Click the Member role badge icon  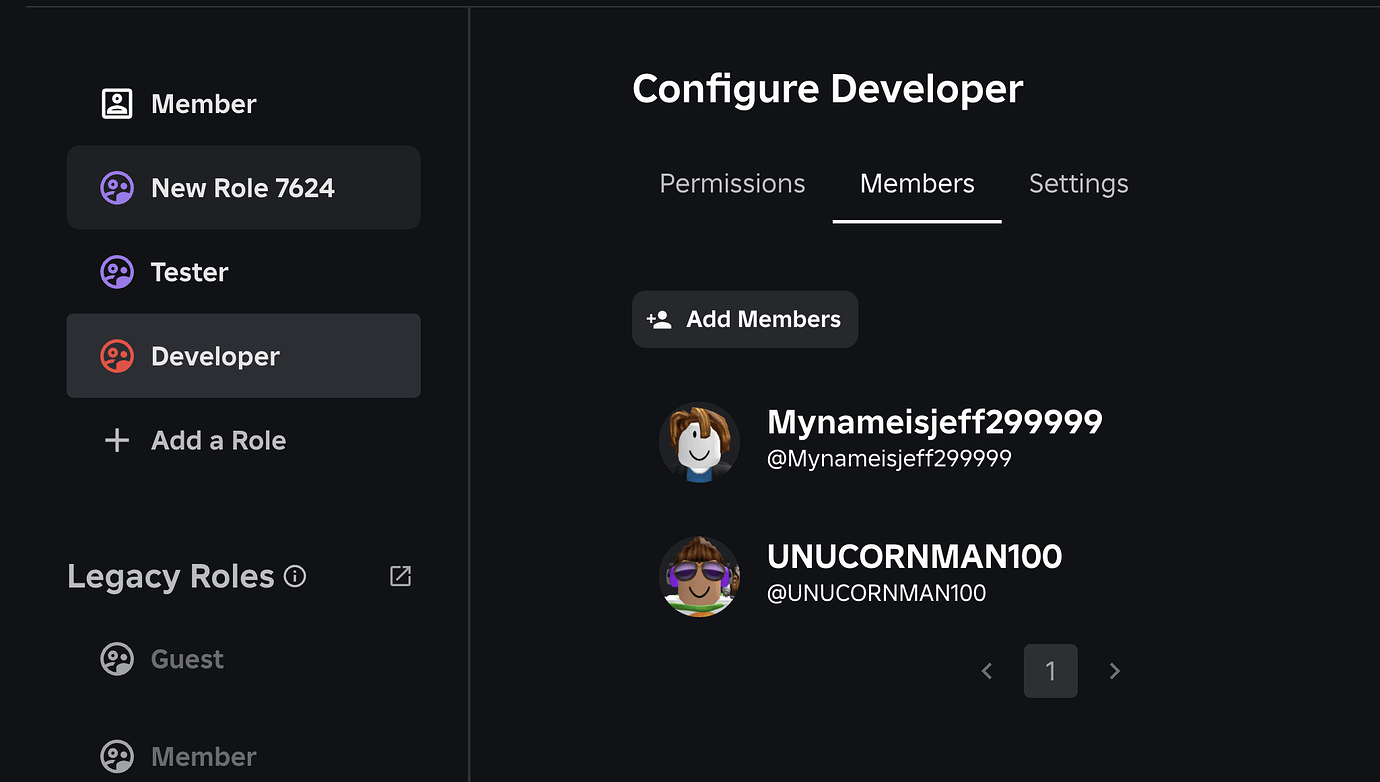pos(117,102)
